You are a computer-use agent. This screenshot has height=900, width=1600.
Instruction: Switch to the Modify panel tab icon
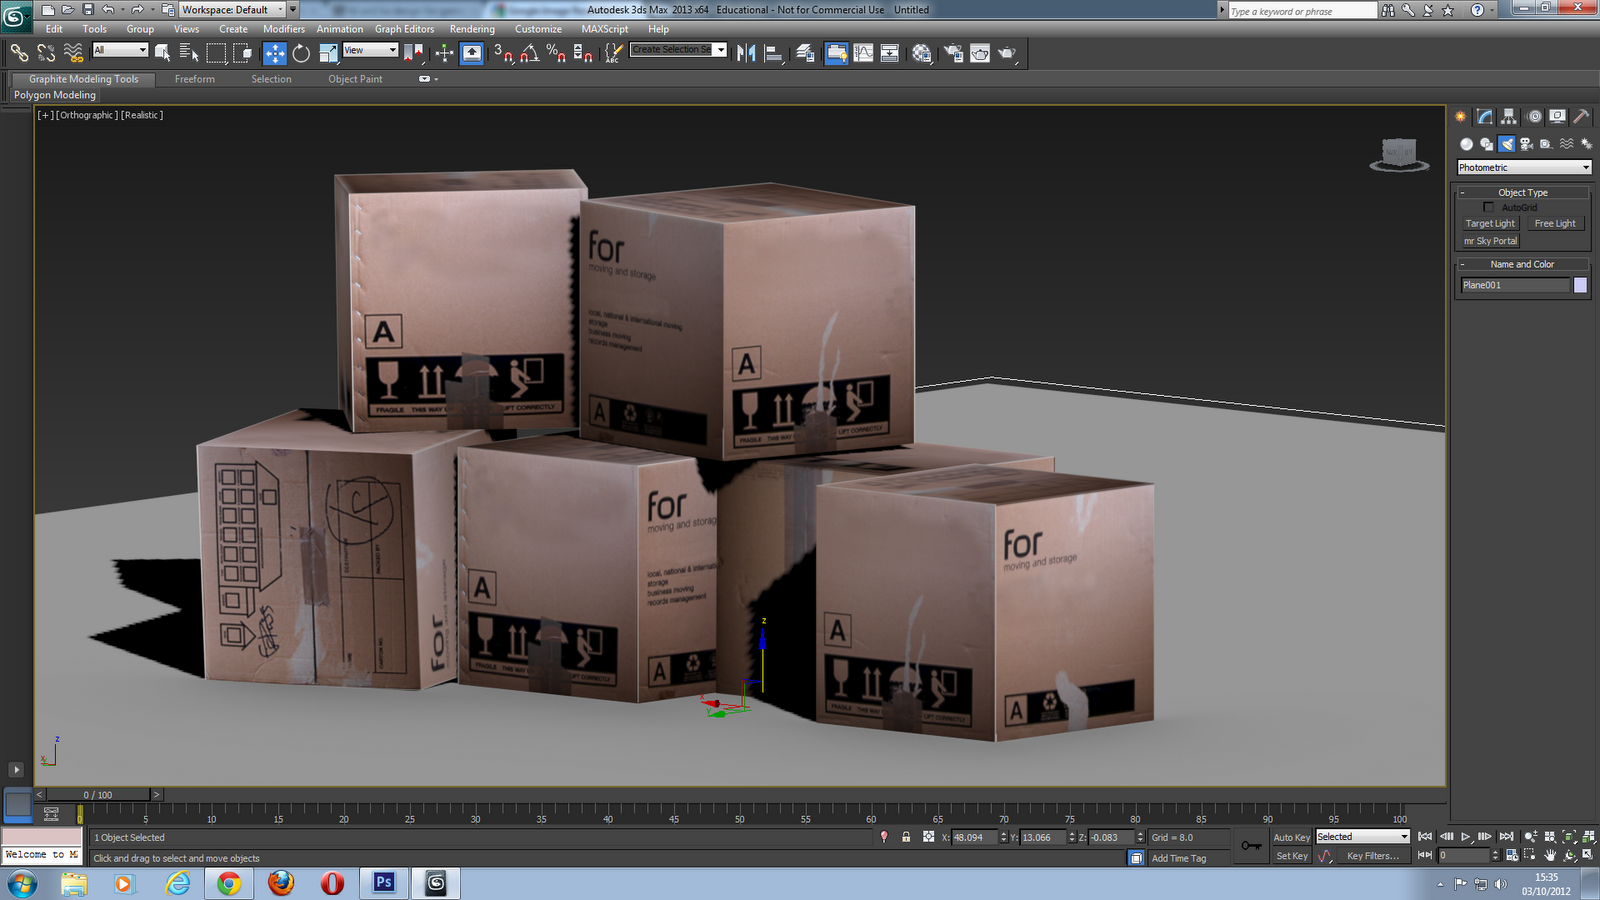(x=1485, y=117)
